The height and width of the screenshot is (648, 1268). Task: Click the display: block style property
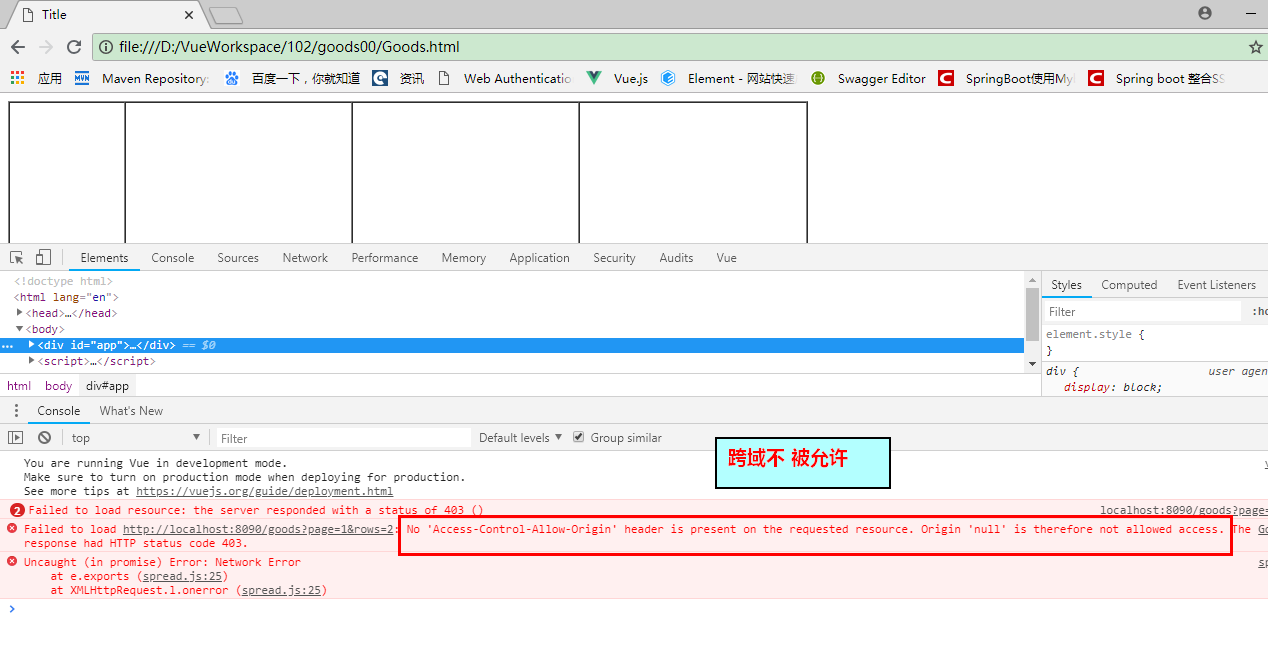coord(1113,387)
